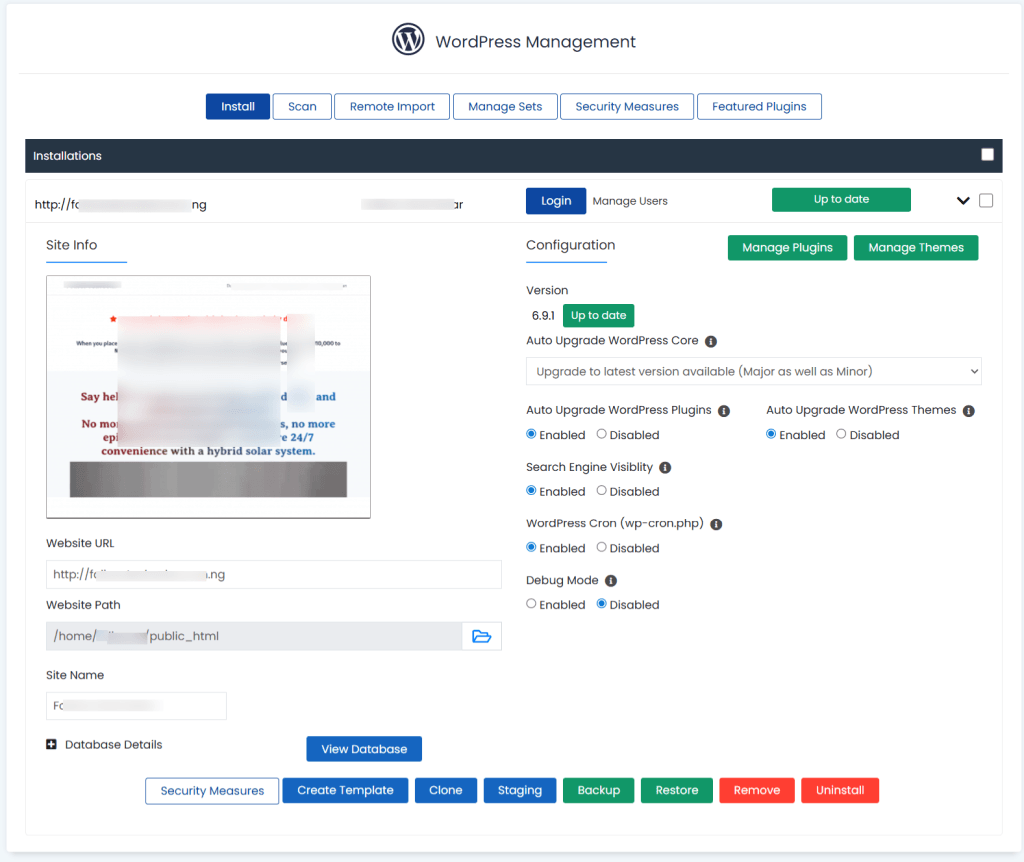Open the folder browser for Website Path

tap(481, 635)
